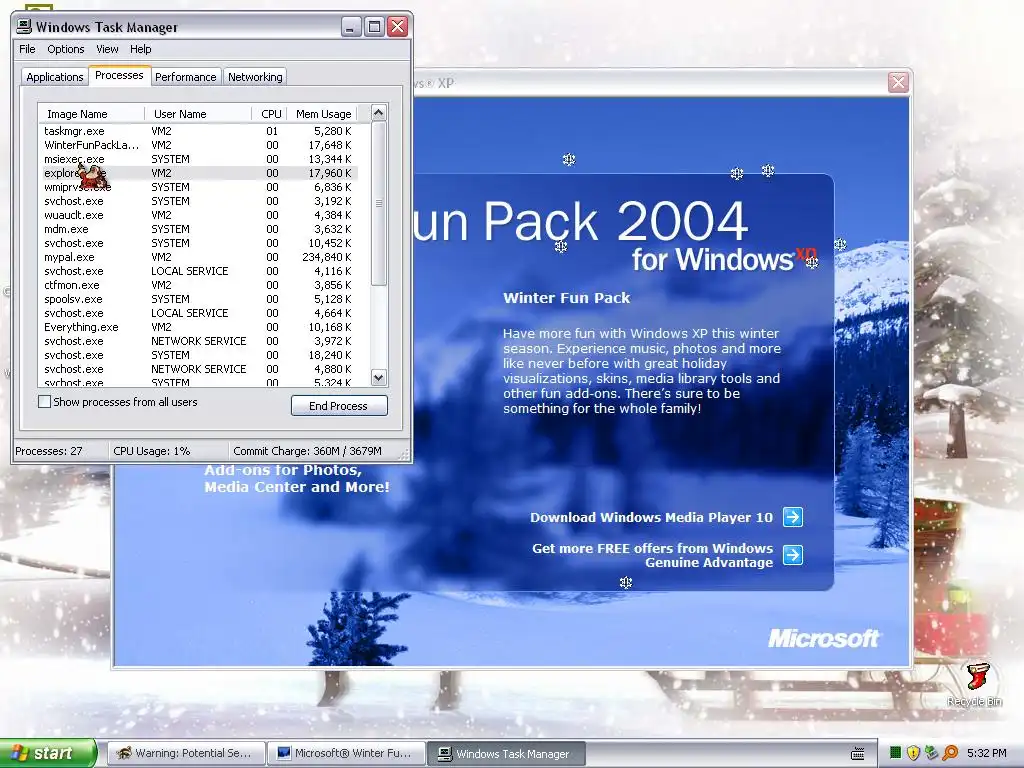Click the Commit Charge status bar entry
The width and height of the screenshot is (1024, 768).
click(x=307, y=451)
